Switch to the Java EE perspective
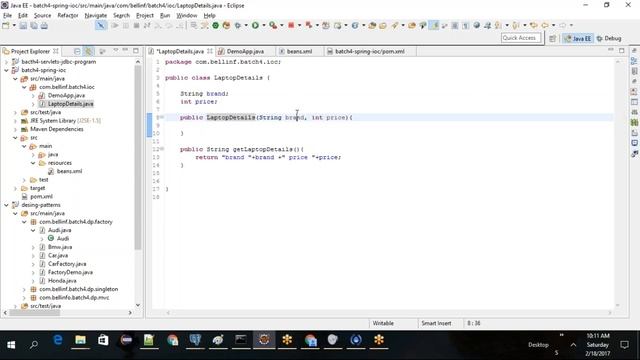This screenshot has height=360, width=640. tap(578, 38)
